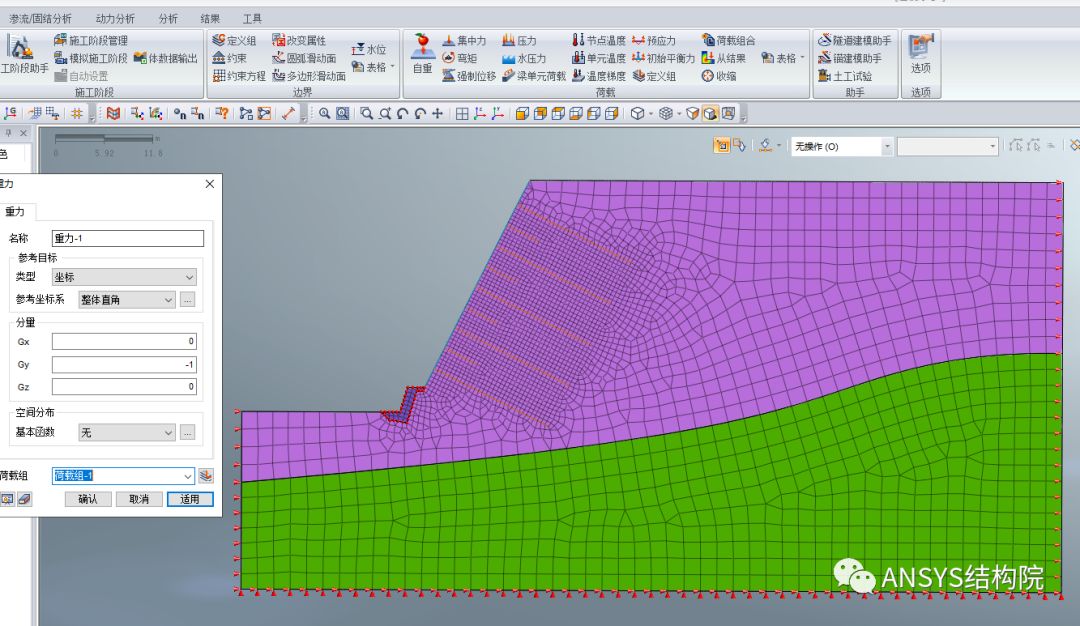
Task: Open 施工阶段管理 stage manager
Action: 91,41
